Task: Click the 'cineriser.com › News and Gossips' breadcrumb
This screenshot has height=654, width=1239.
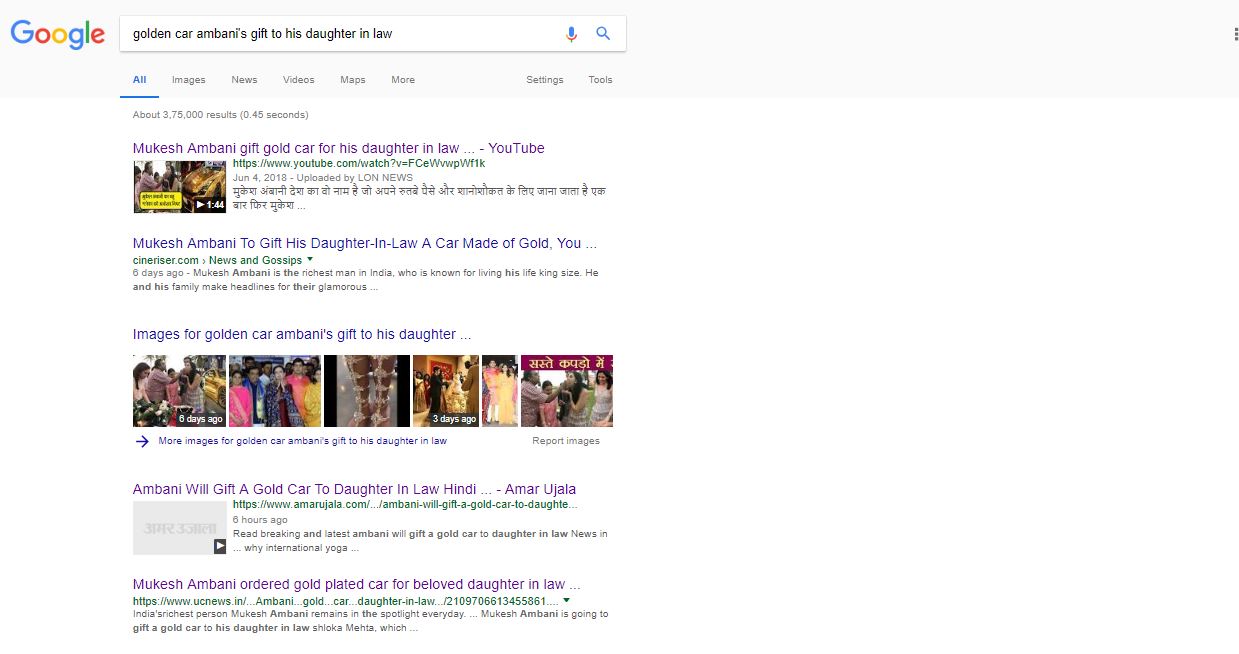Action: pyautogui.click(x=217, y=260)
